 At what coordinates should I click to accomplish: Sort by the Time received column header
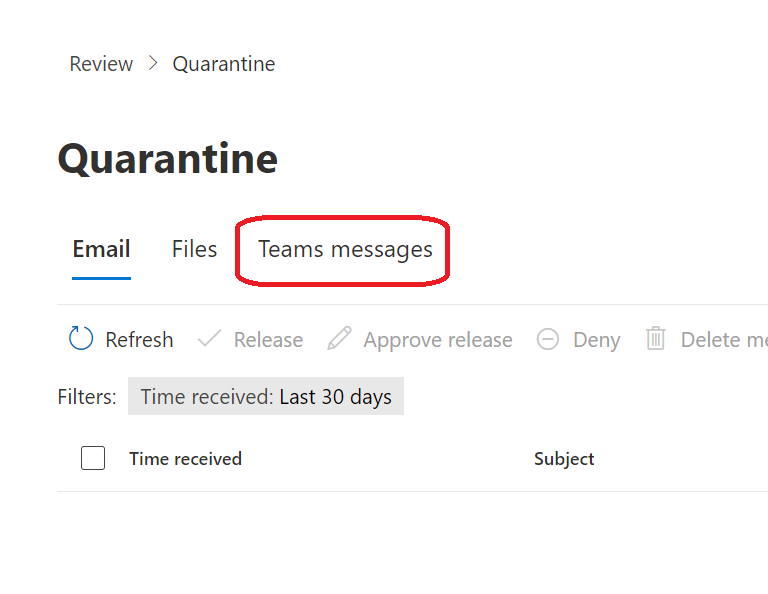pyautogui.click(x=185, y=459)
